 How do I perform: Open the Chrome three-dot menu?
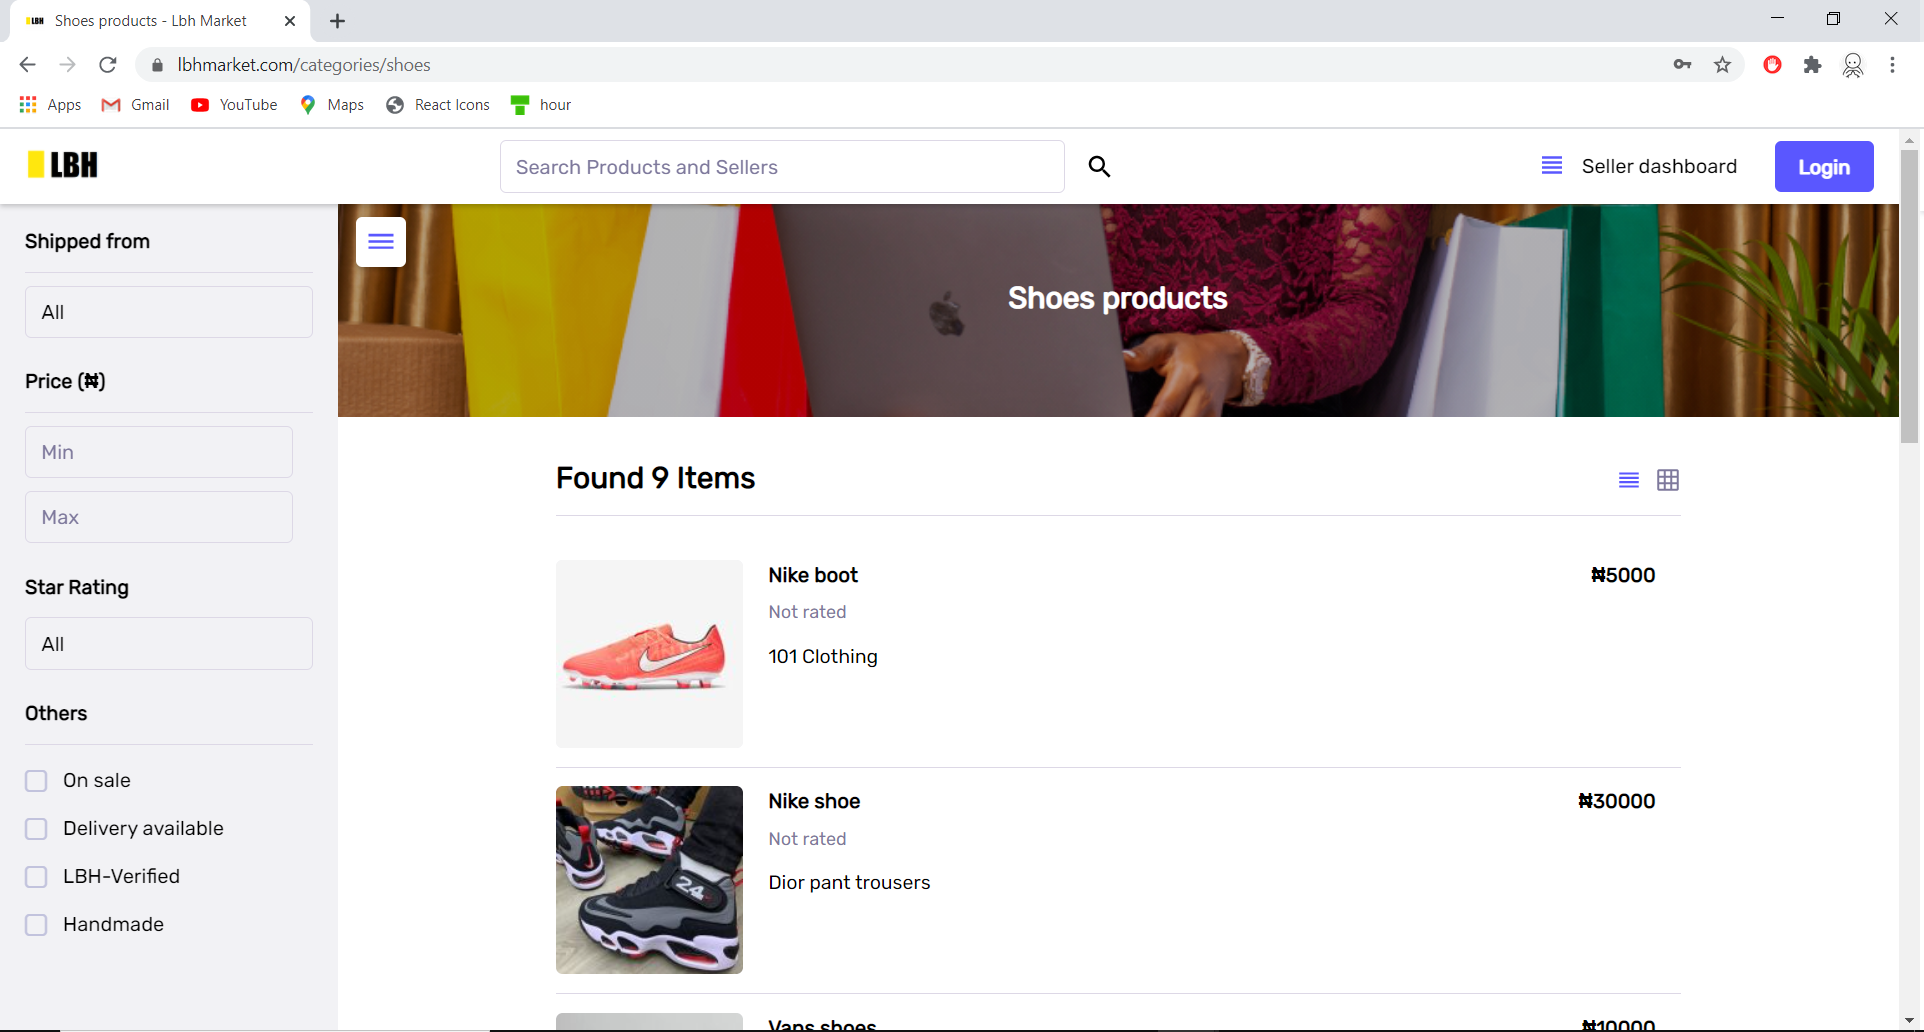coord(1892,65)
